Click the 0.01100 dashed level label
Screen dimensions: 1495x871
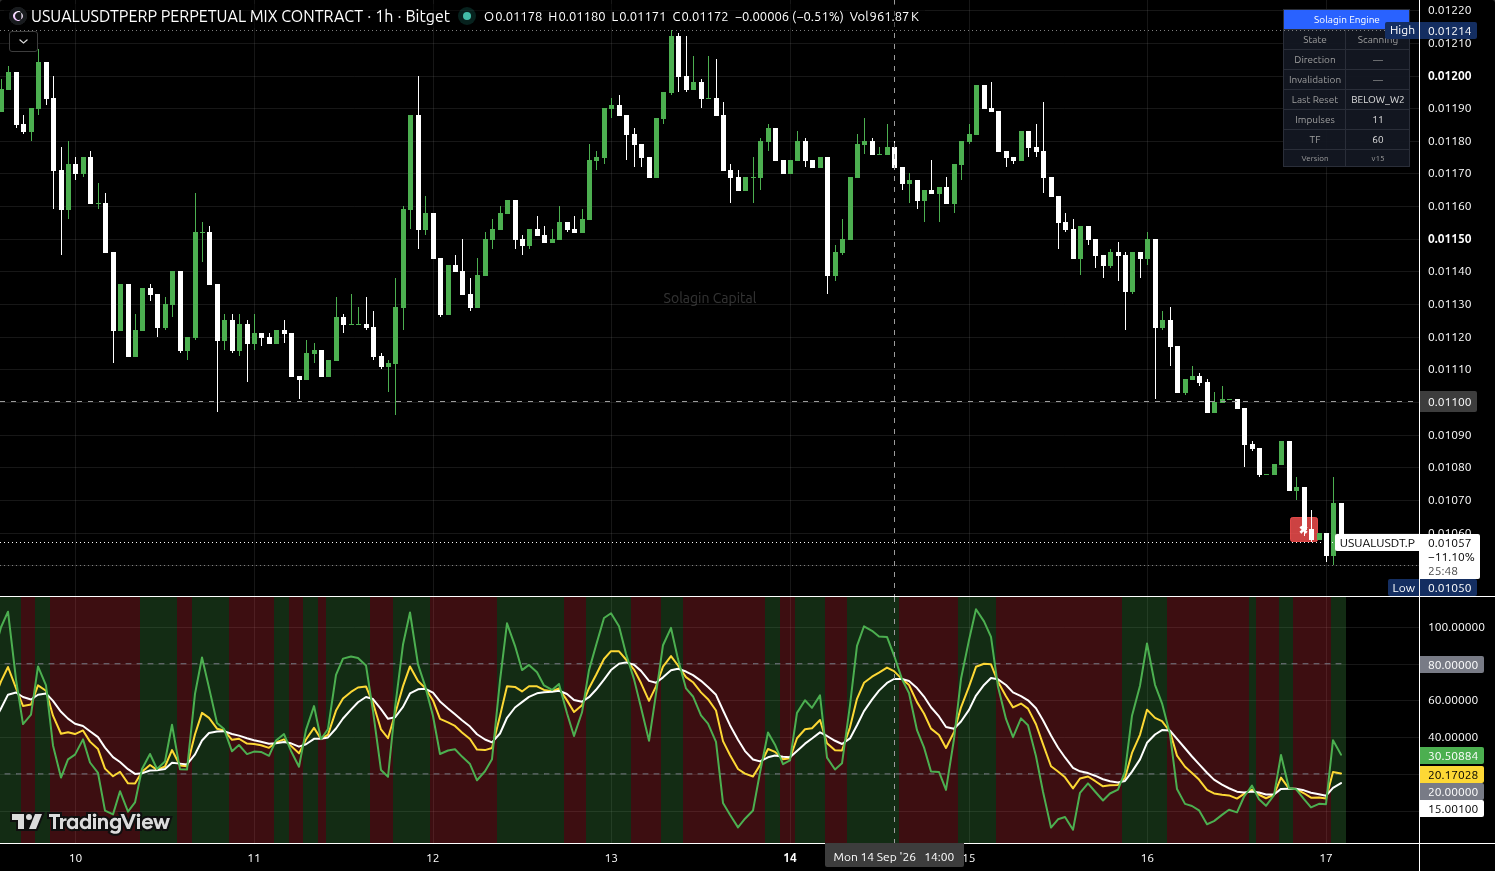[1449, 402]
